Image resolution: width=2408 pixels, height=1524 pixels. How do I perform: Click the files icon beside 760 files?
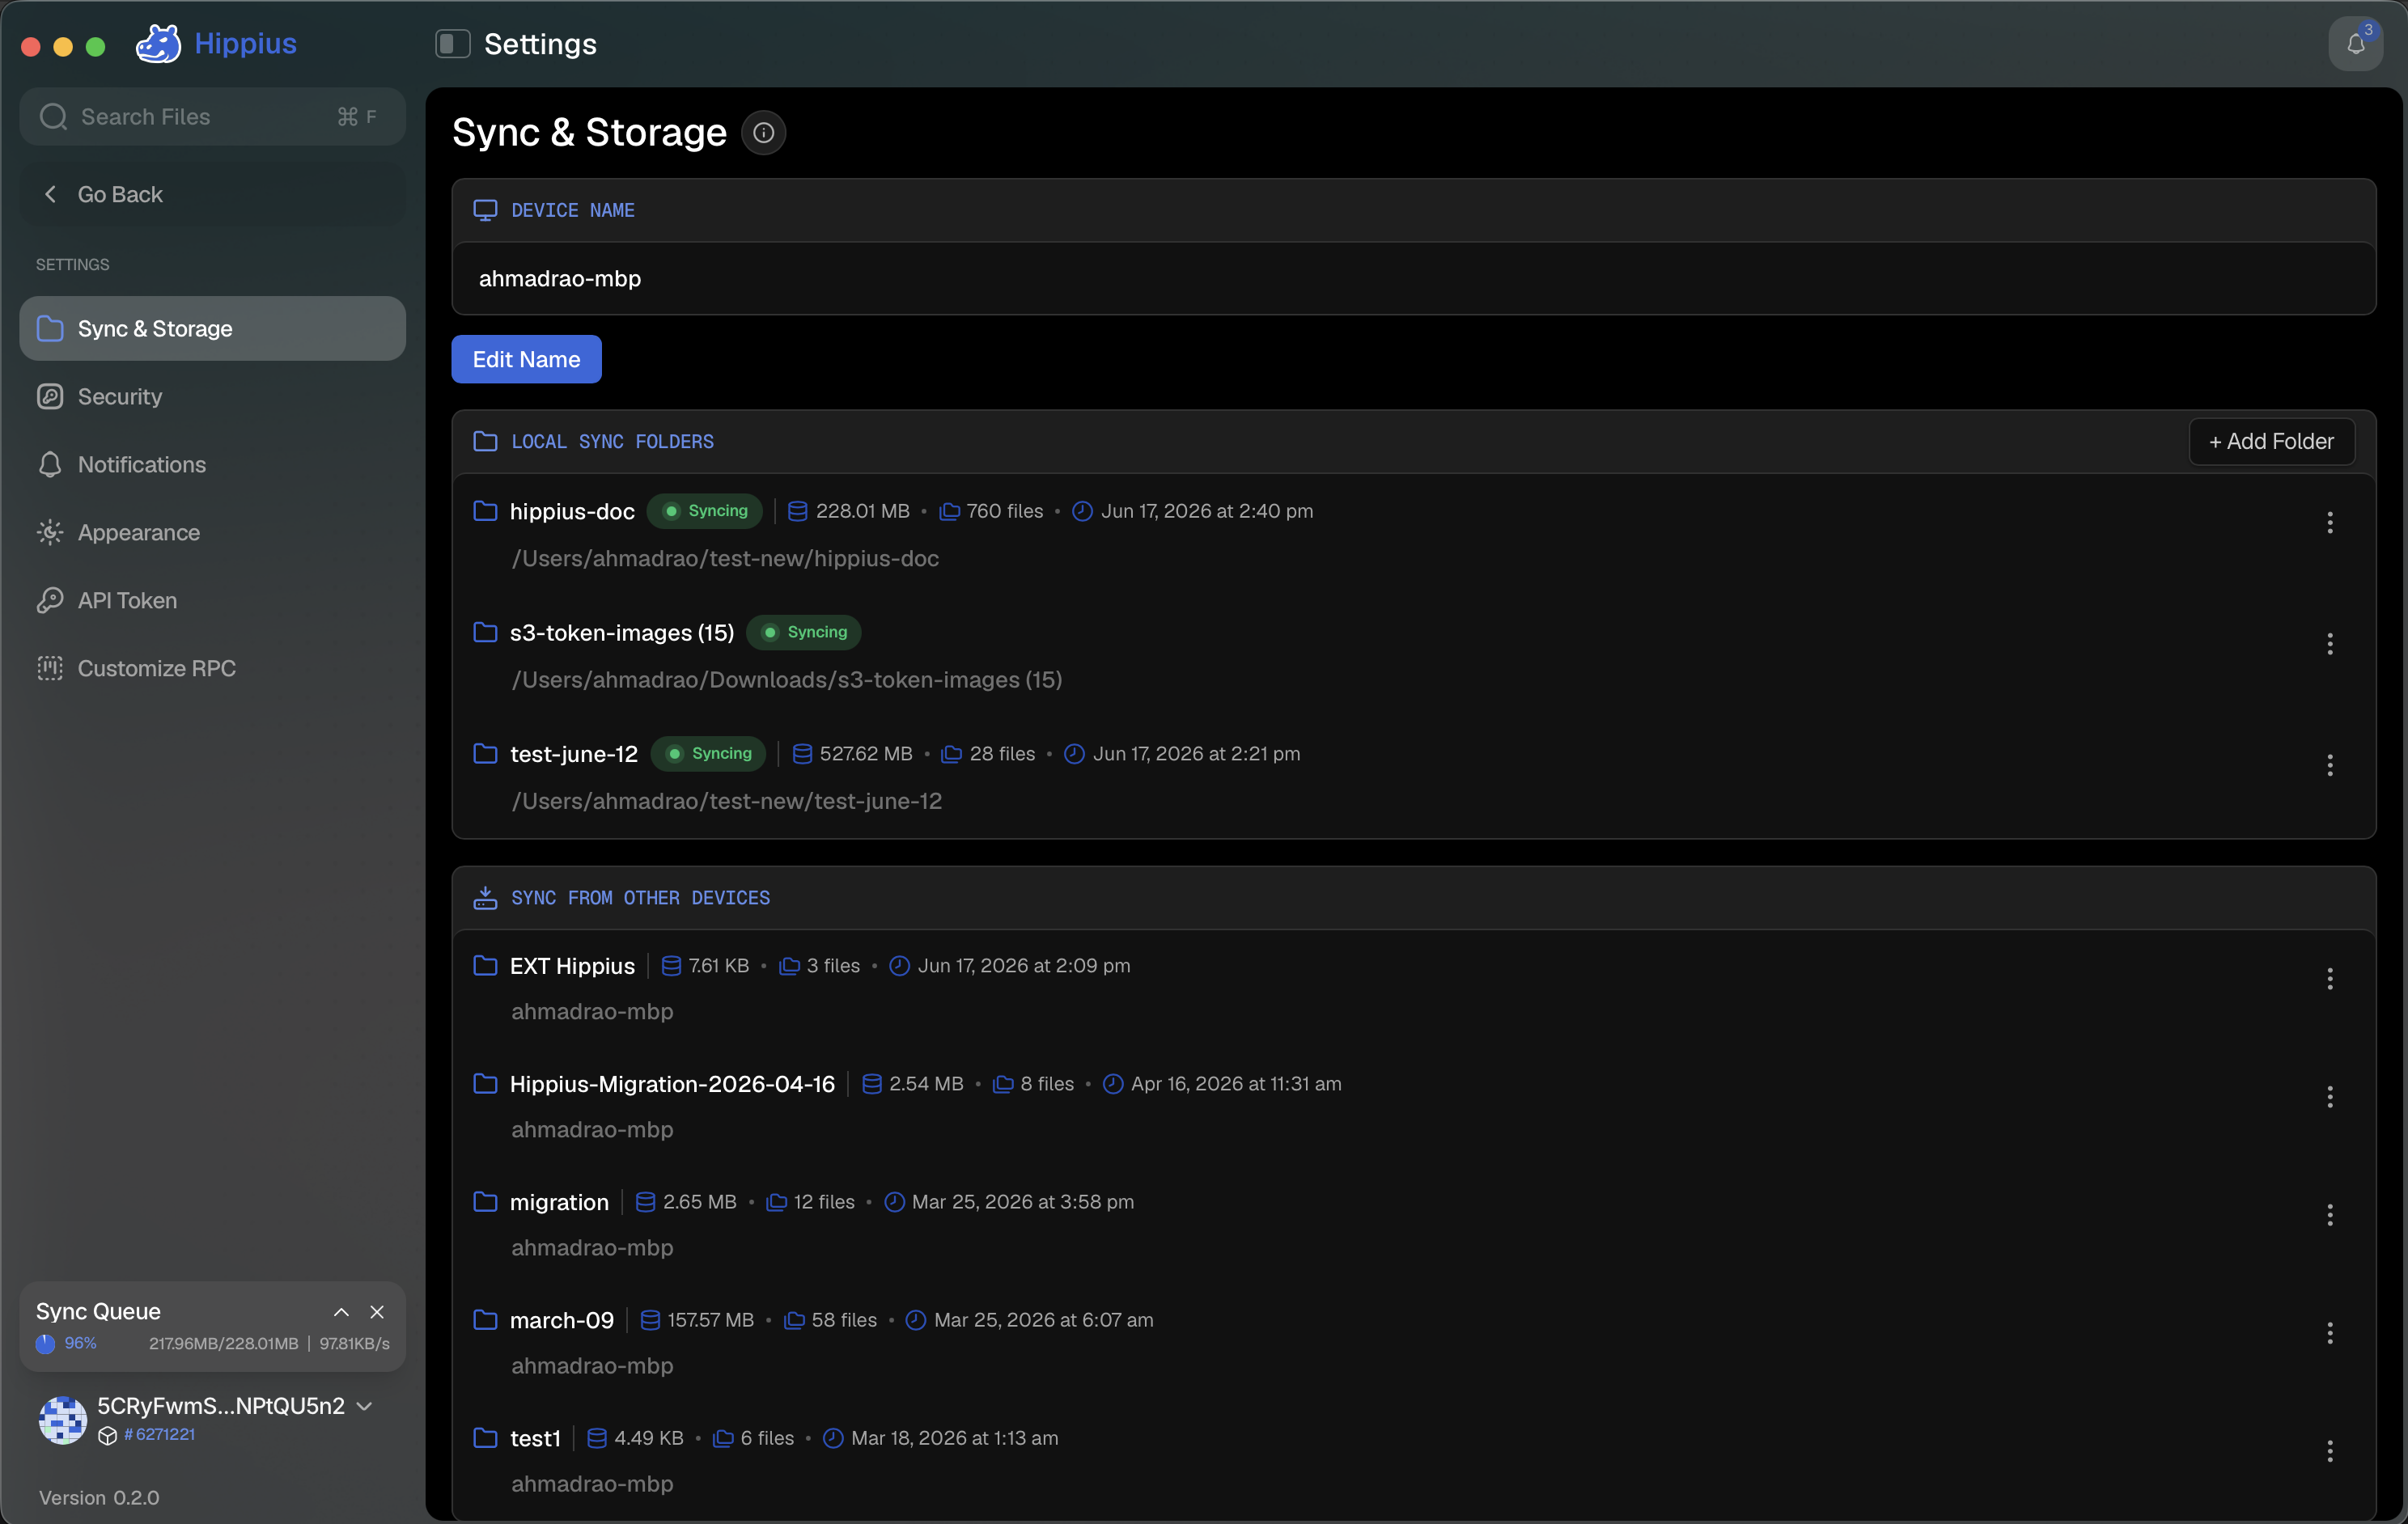(949, 511)
